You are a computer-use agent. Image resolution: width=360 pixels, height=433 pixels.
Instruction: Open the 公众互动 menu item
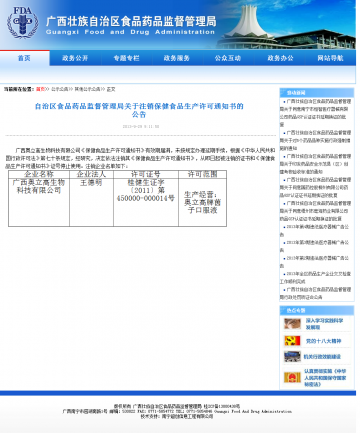pos(228,58)
